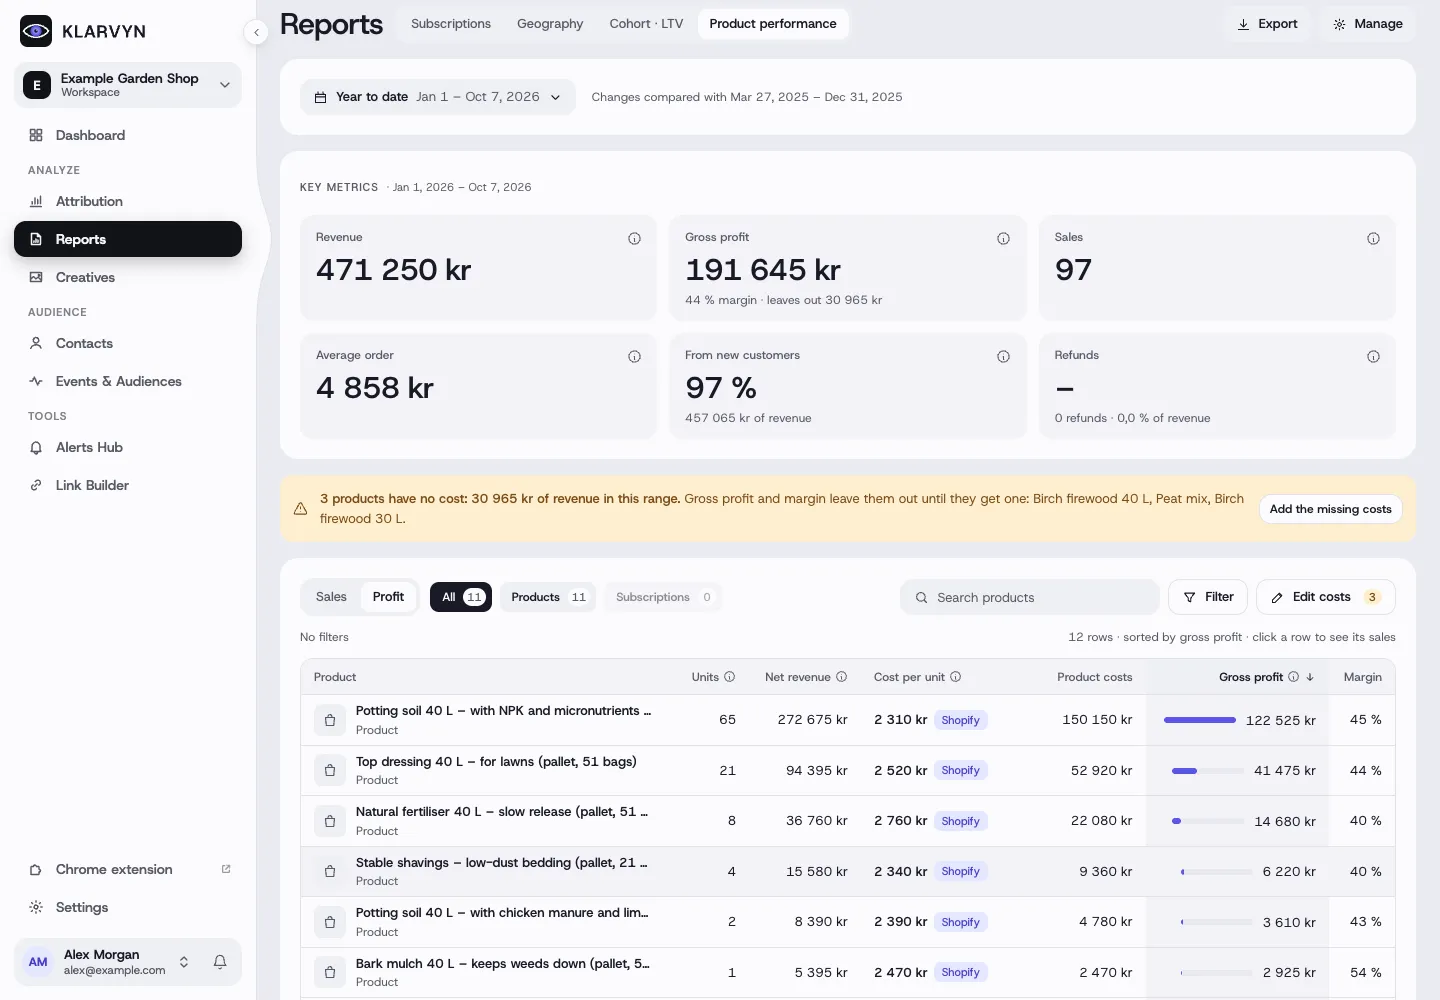Screen dimensions: 1440x1000
Task: Click the Shopify tag on Natural fertiliser row
Action: (960, 821)
